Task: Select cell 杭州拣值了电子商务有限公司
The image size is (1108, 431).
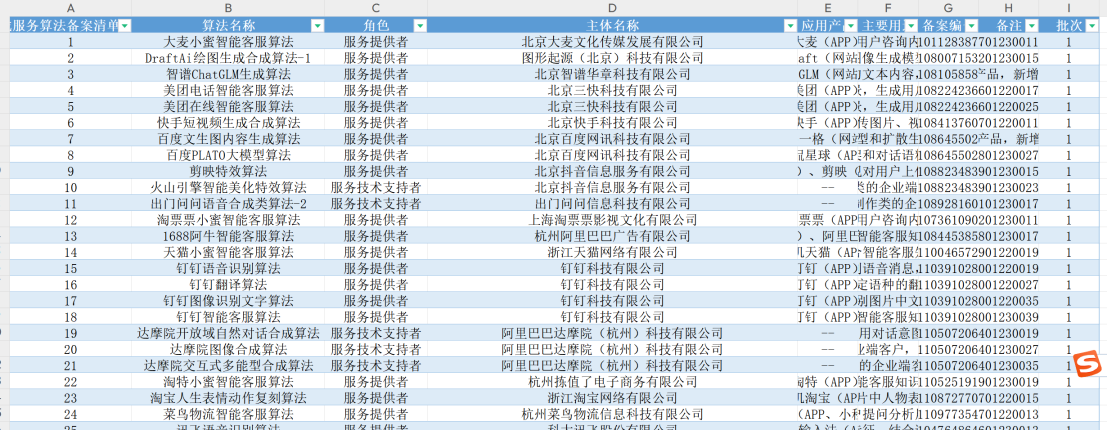Action: tap(612, 382)
